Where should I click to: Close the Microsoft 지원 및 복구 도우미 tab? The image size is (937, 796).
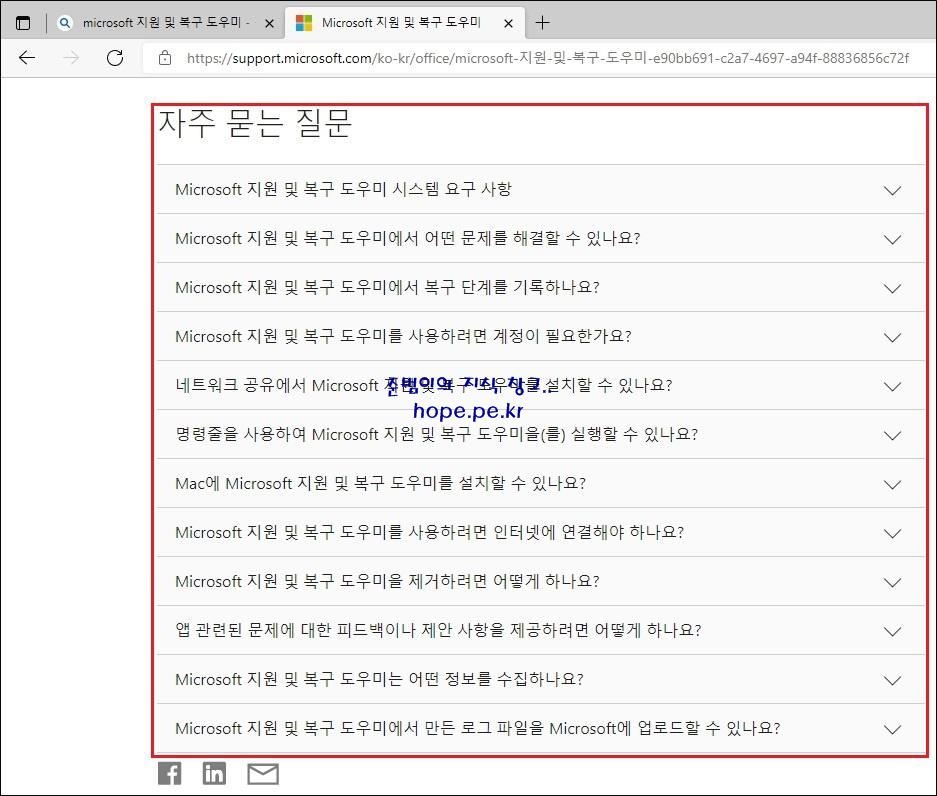tap(509, 23)
